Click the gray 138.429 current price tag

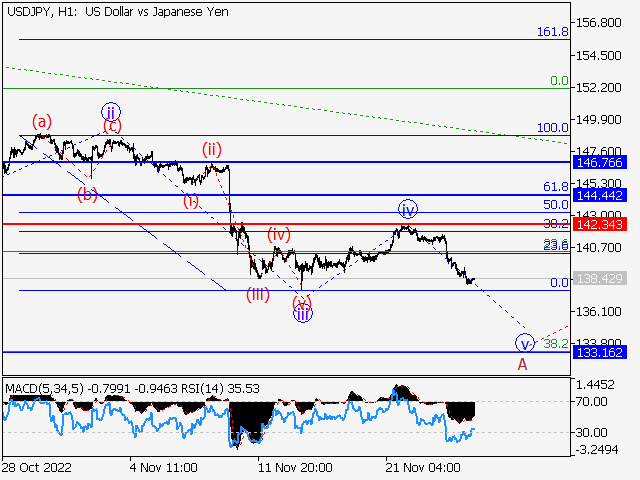coord(599,279)
